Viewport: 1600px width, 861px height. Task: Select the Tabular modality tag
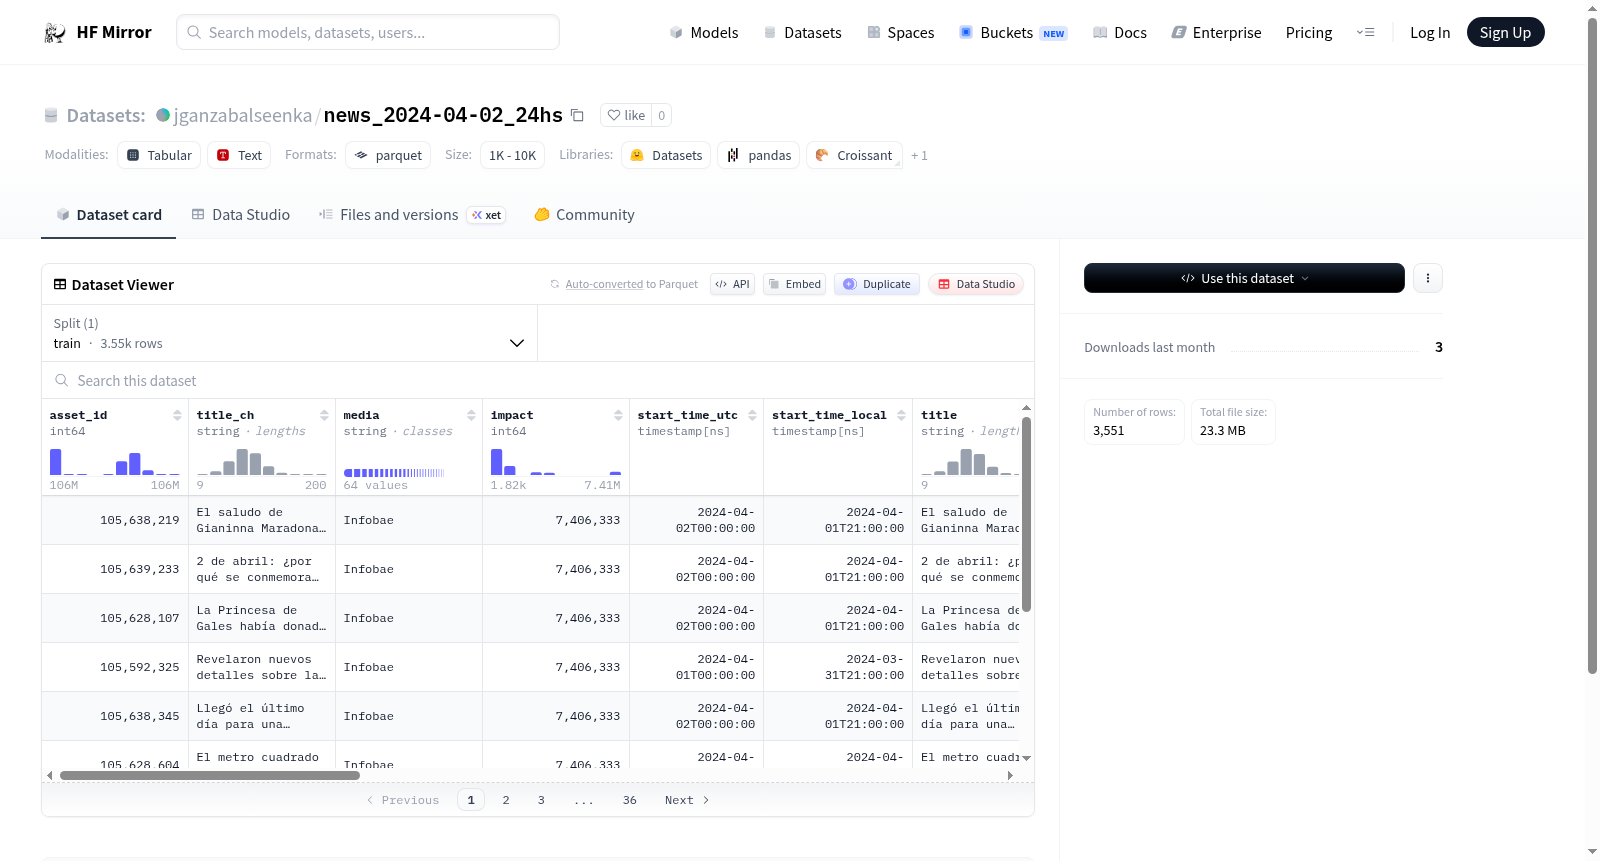pyautogui.click(x=159, y=155)
